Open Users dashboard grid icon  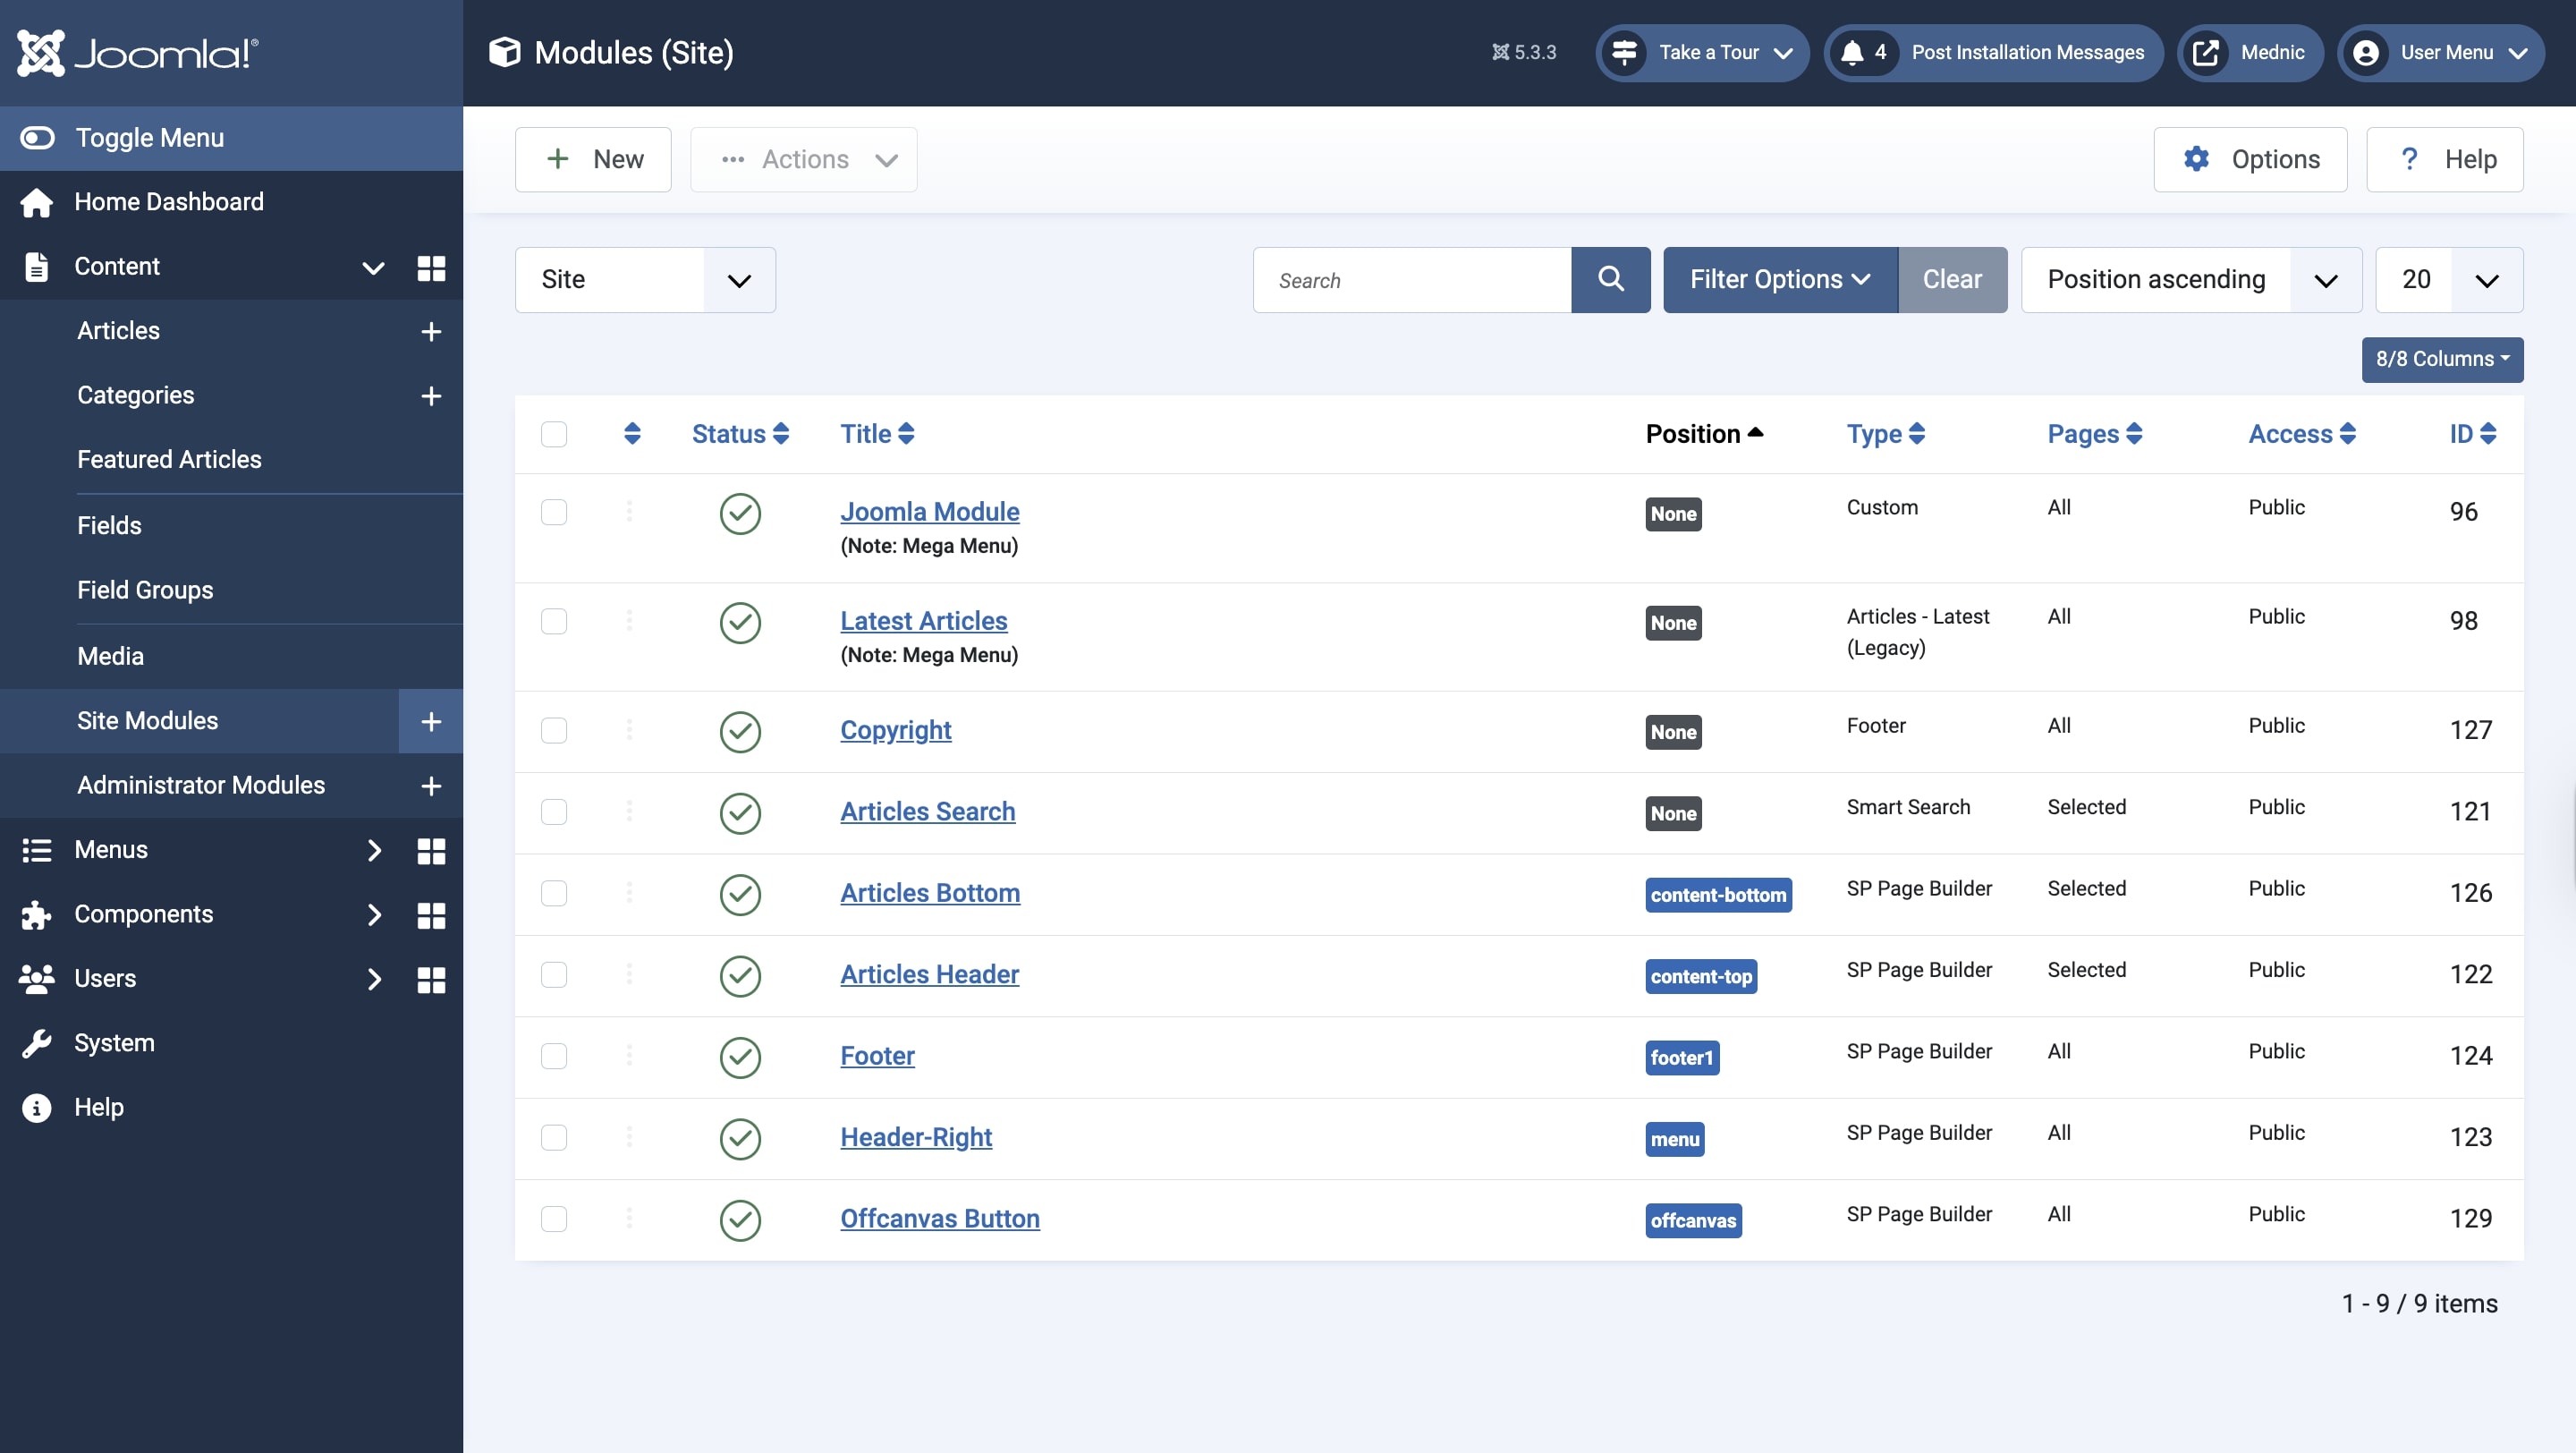[431, 979]
